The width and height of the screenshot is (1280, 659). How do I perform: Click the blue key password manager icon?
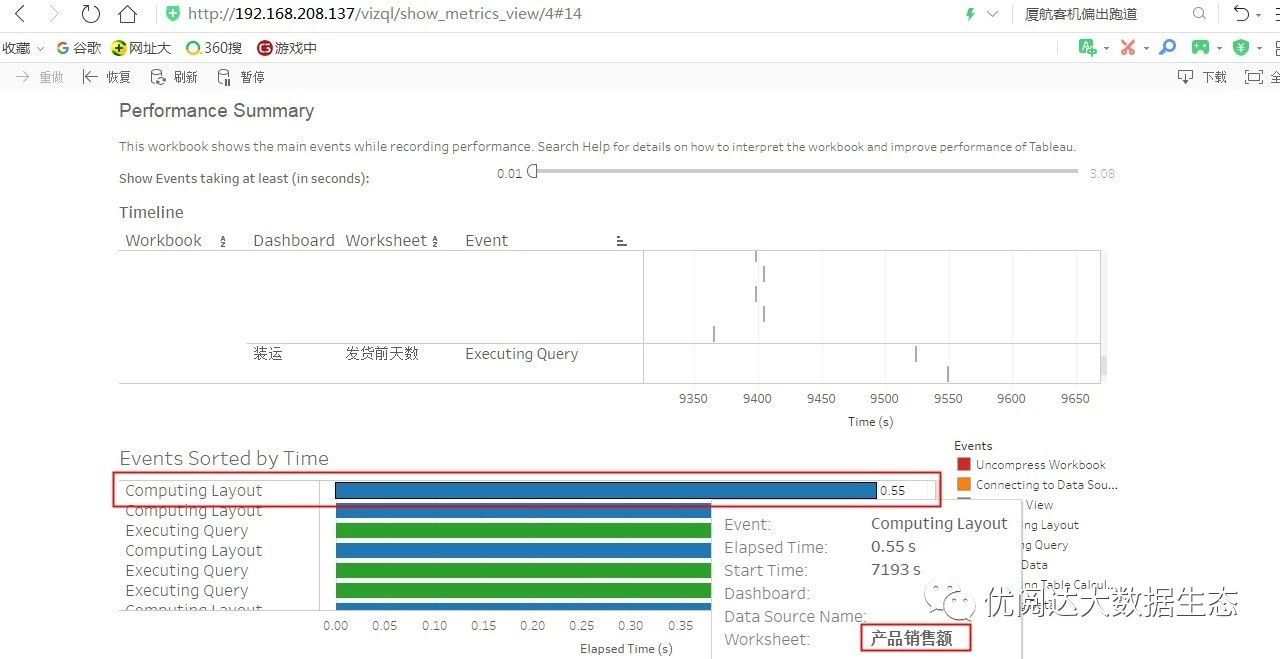pos(1167,47)
